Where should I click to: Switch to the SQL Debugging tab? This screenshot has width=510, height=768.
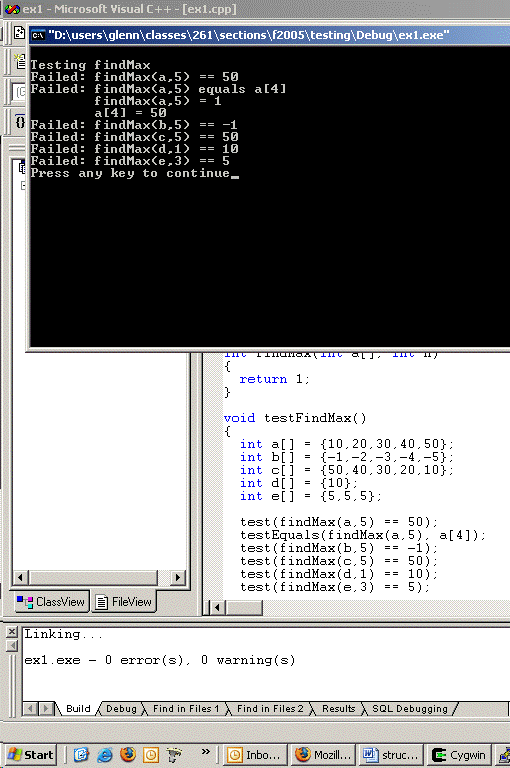click(410, 708)
